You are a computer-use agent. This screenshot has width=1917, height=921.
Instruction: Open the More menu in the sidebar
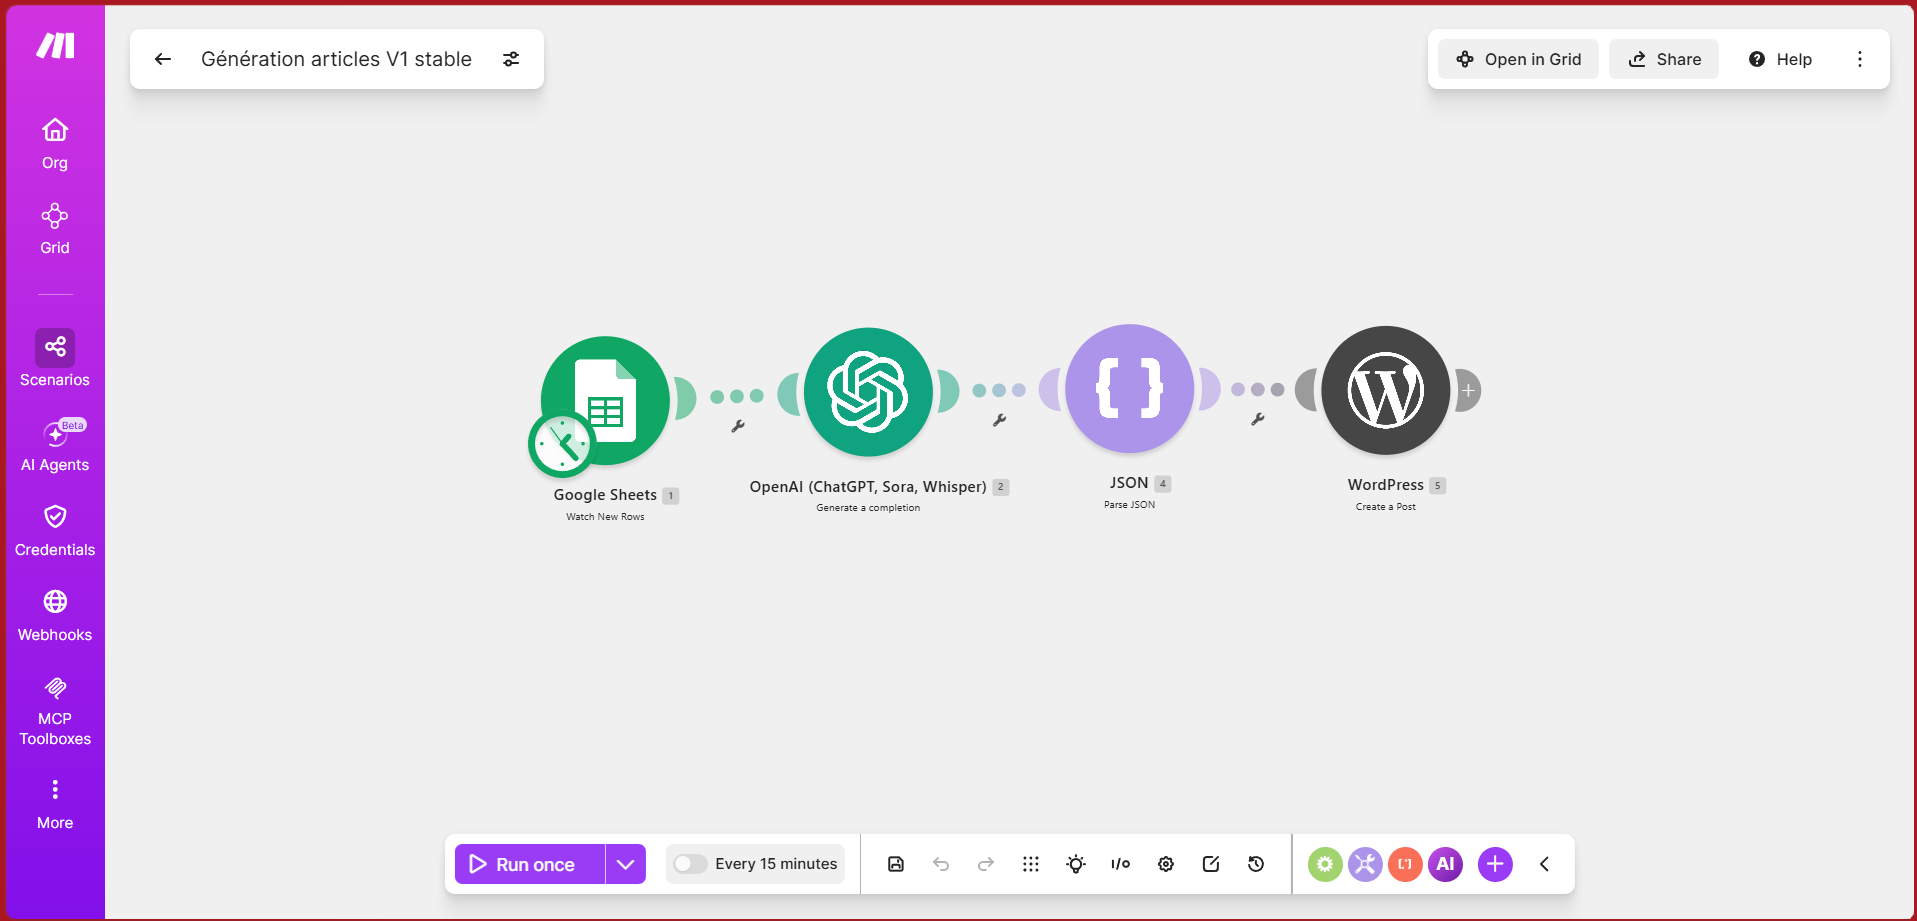55,805
